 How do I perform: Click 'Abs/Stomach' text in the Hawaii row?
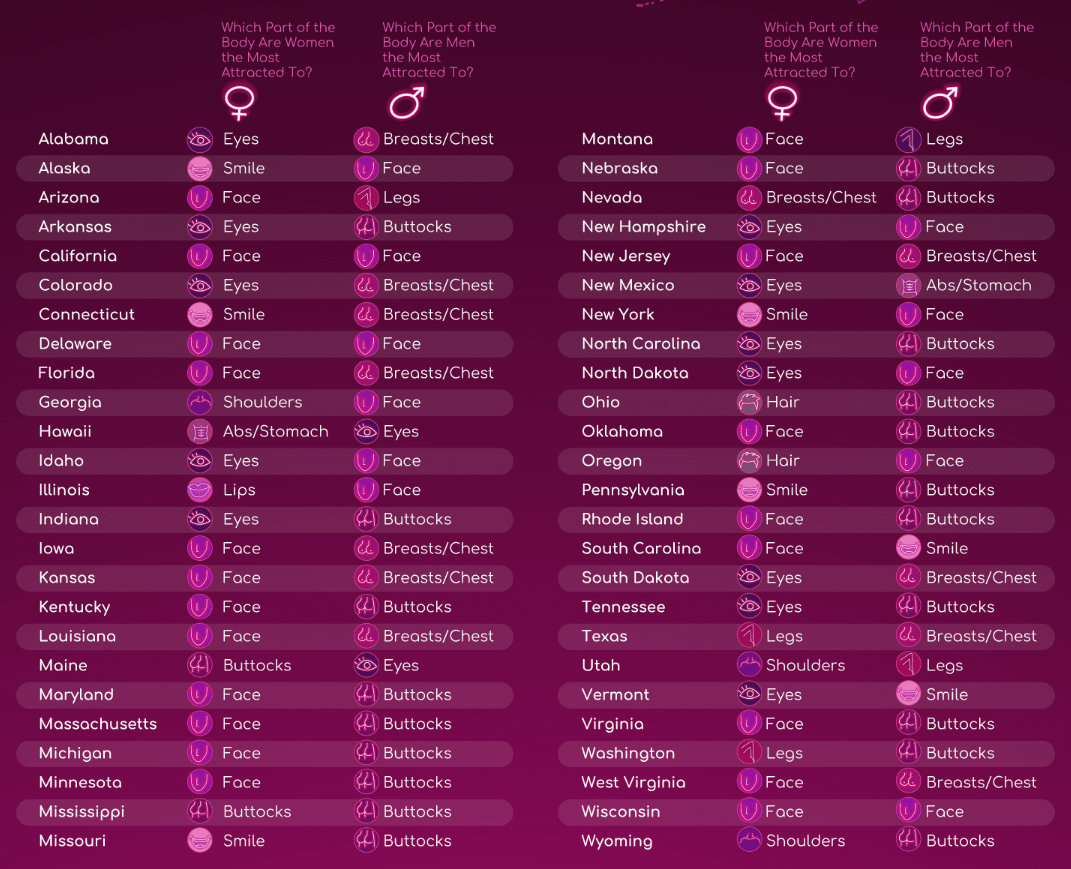click(275, 432)
